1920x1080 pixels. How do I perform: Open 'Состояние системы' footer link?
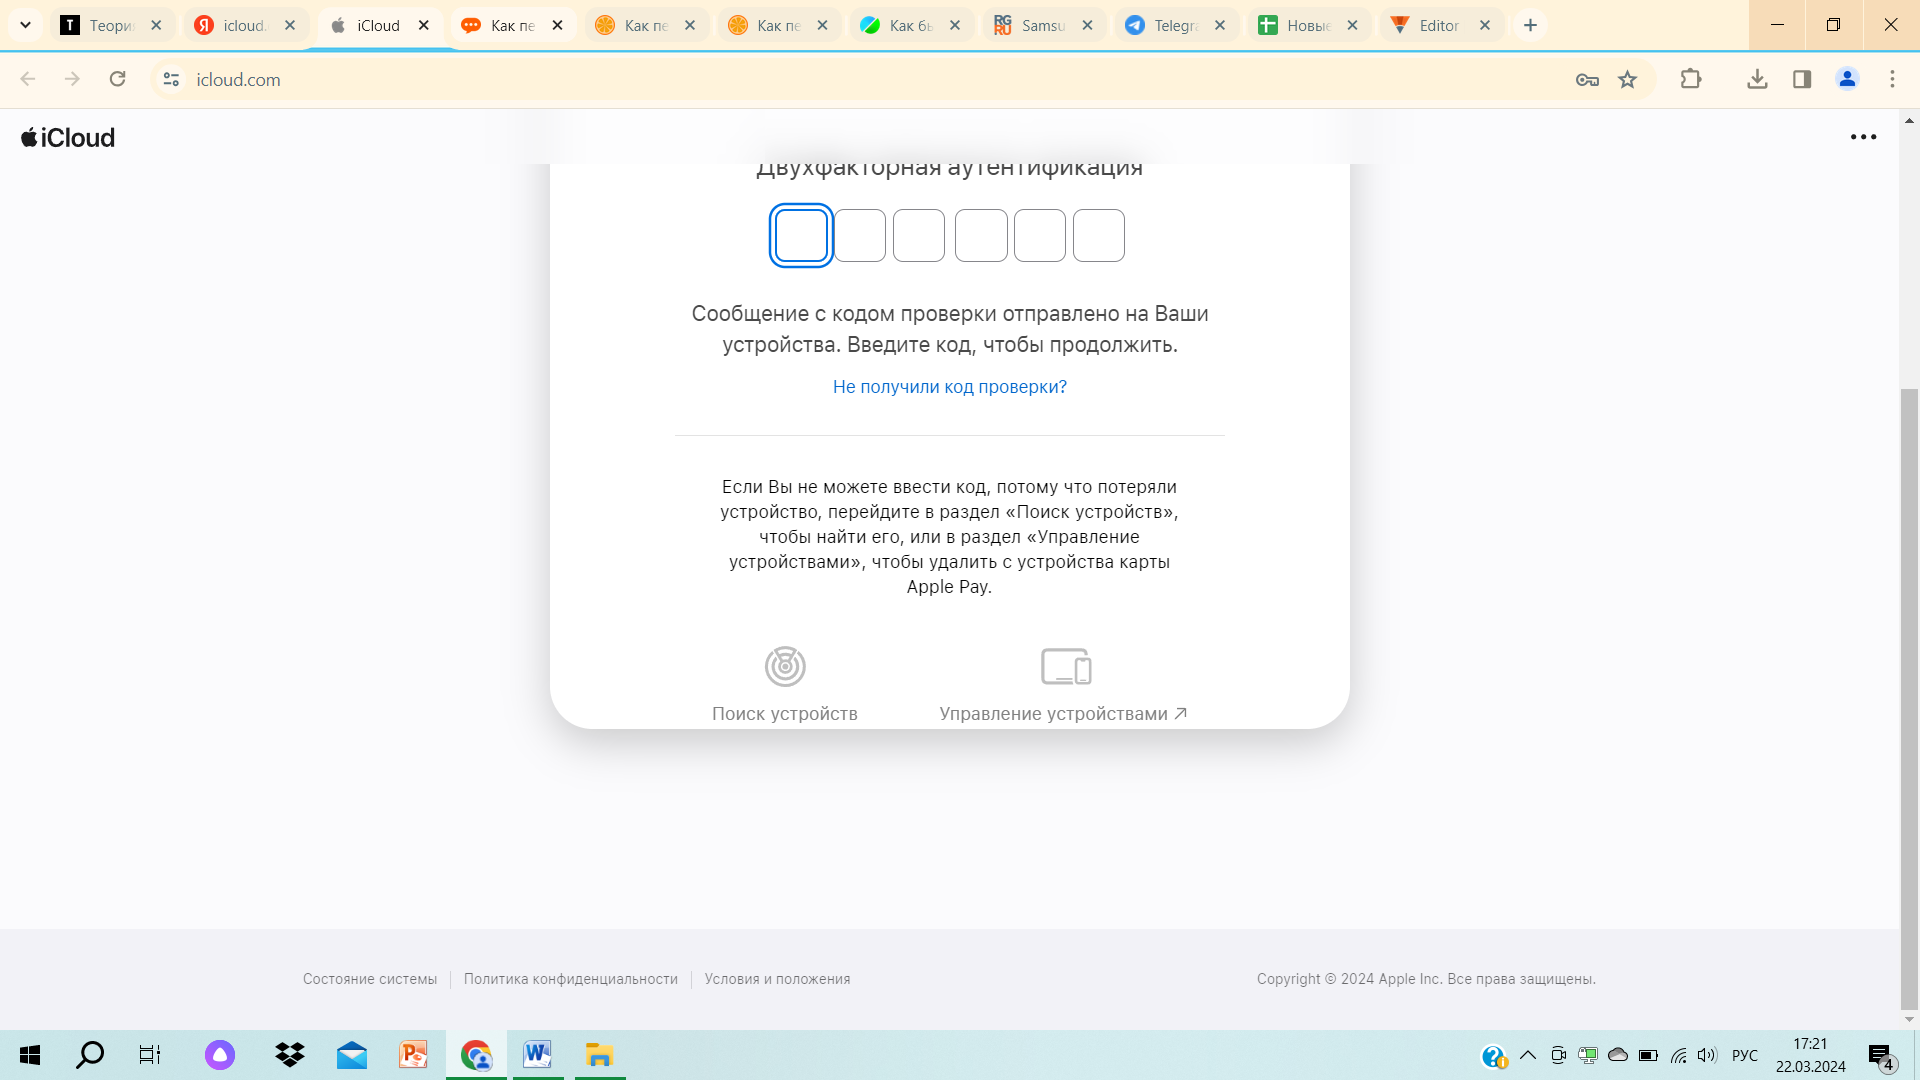click(x=370, y=979)
